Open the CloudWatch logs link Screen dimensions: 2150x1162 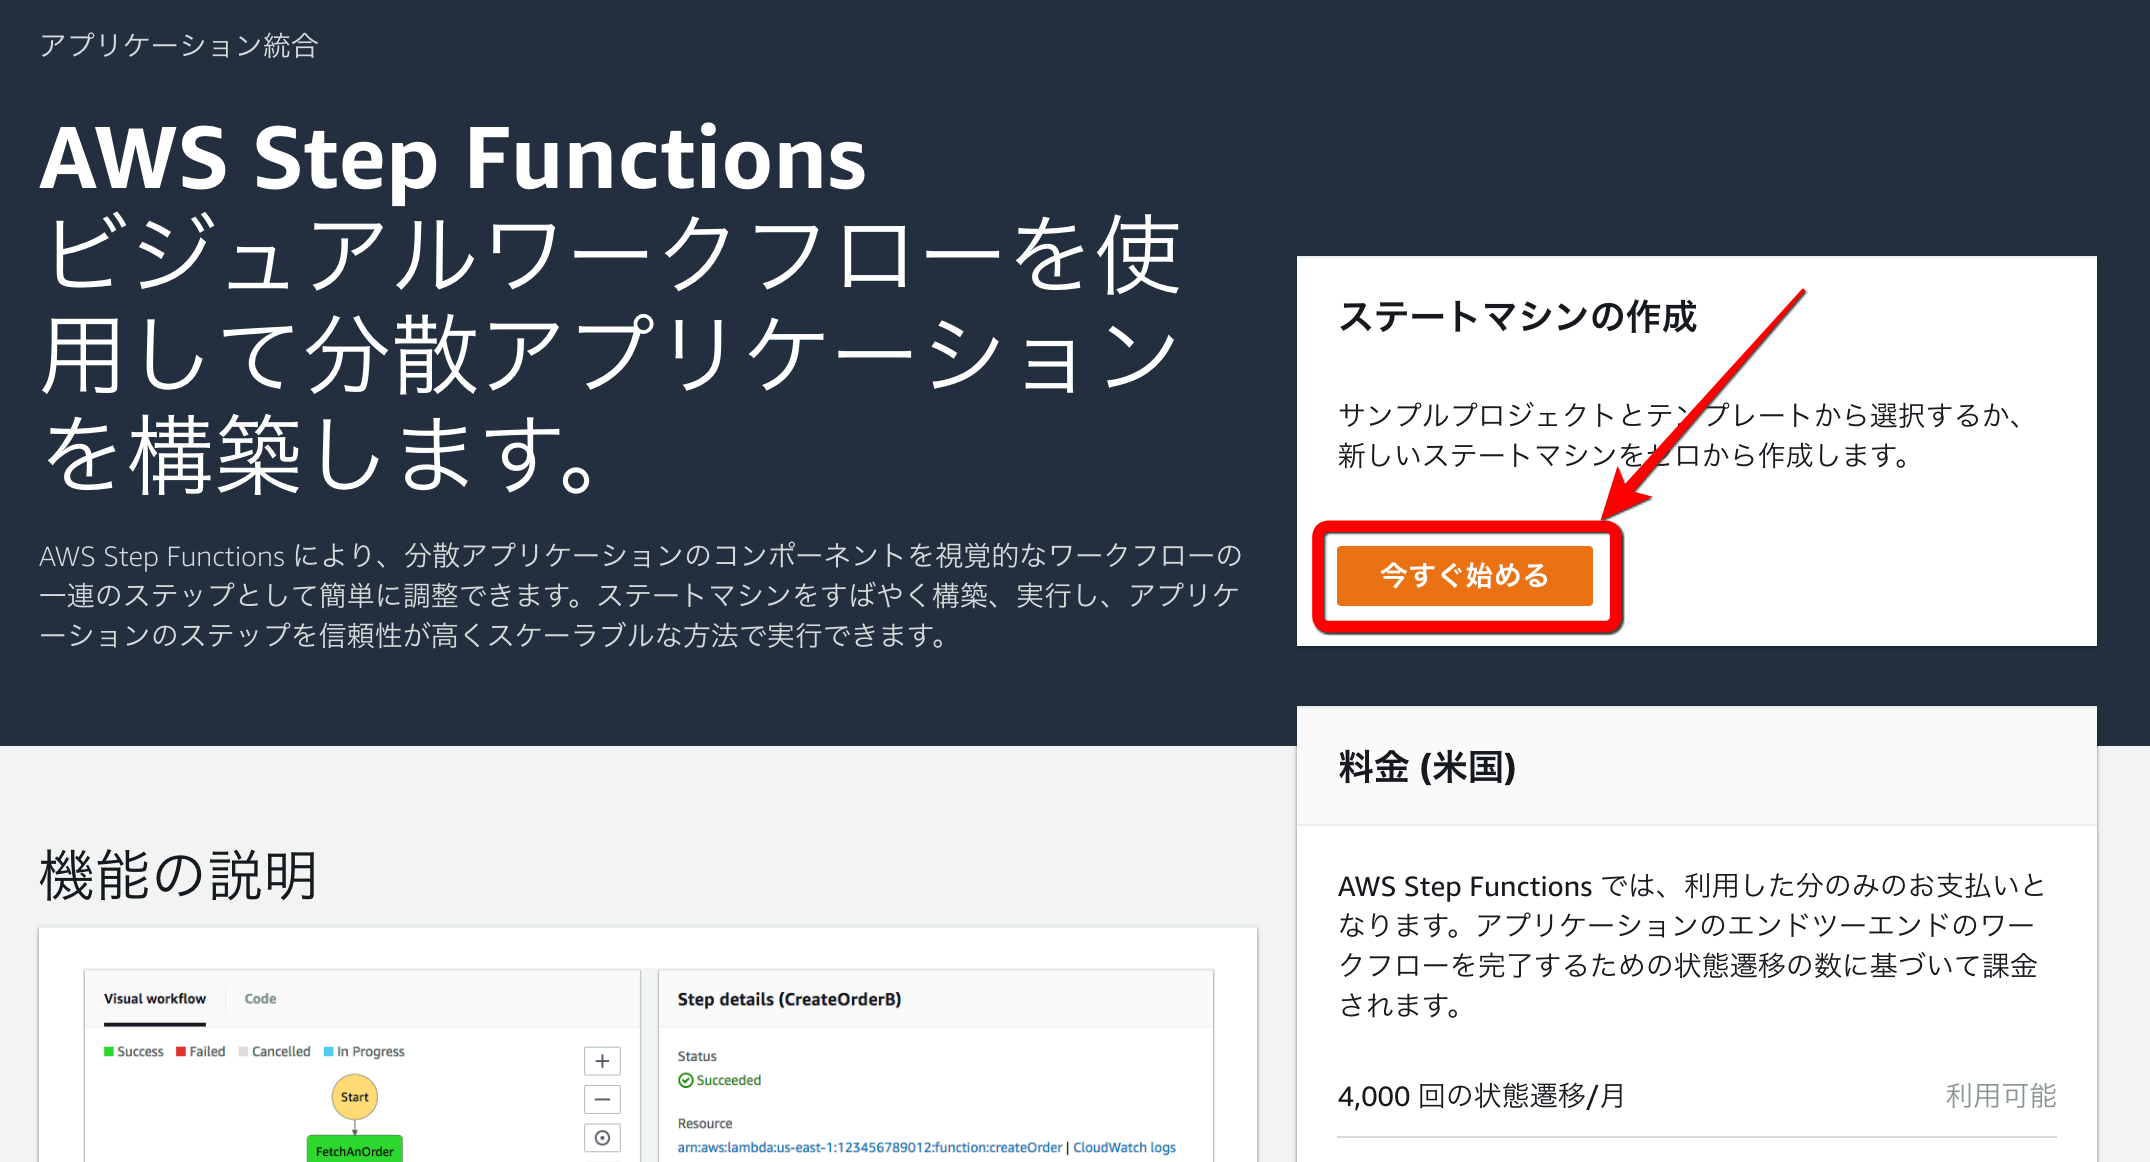(x=1124, y=1147)
